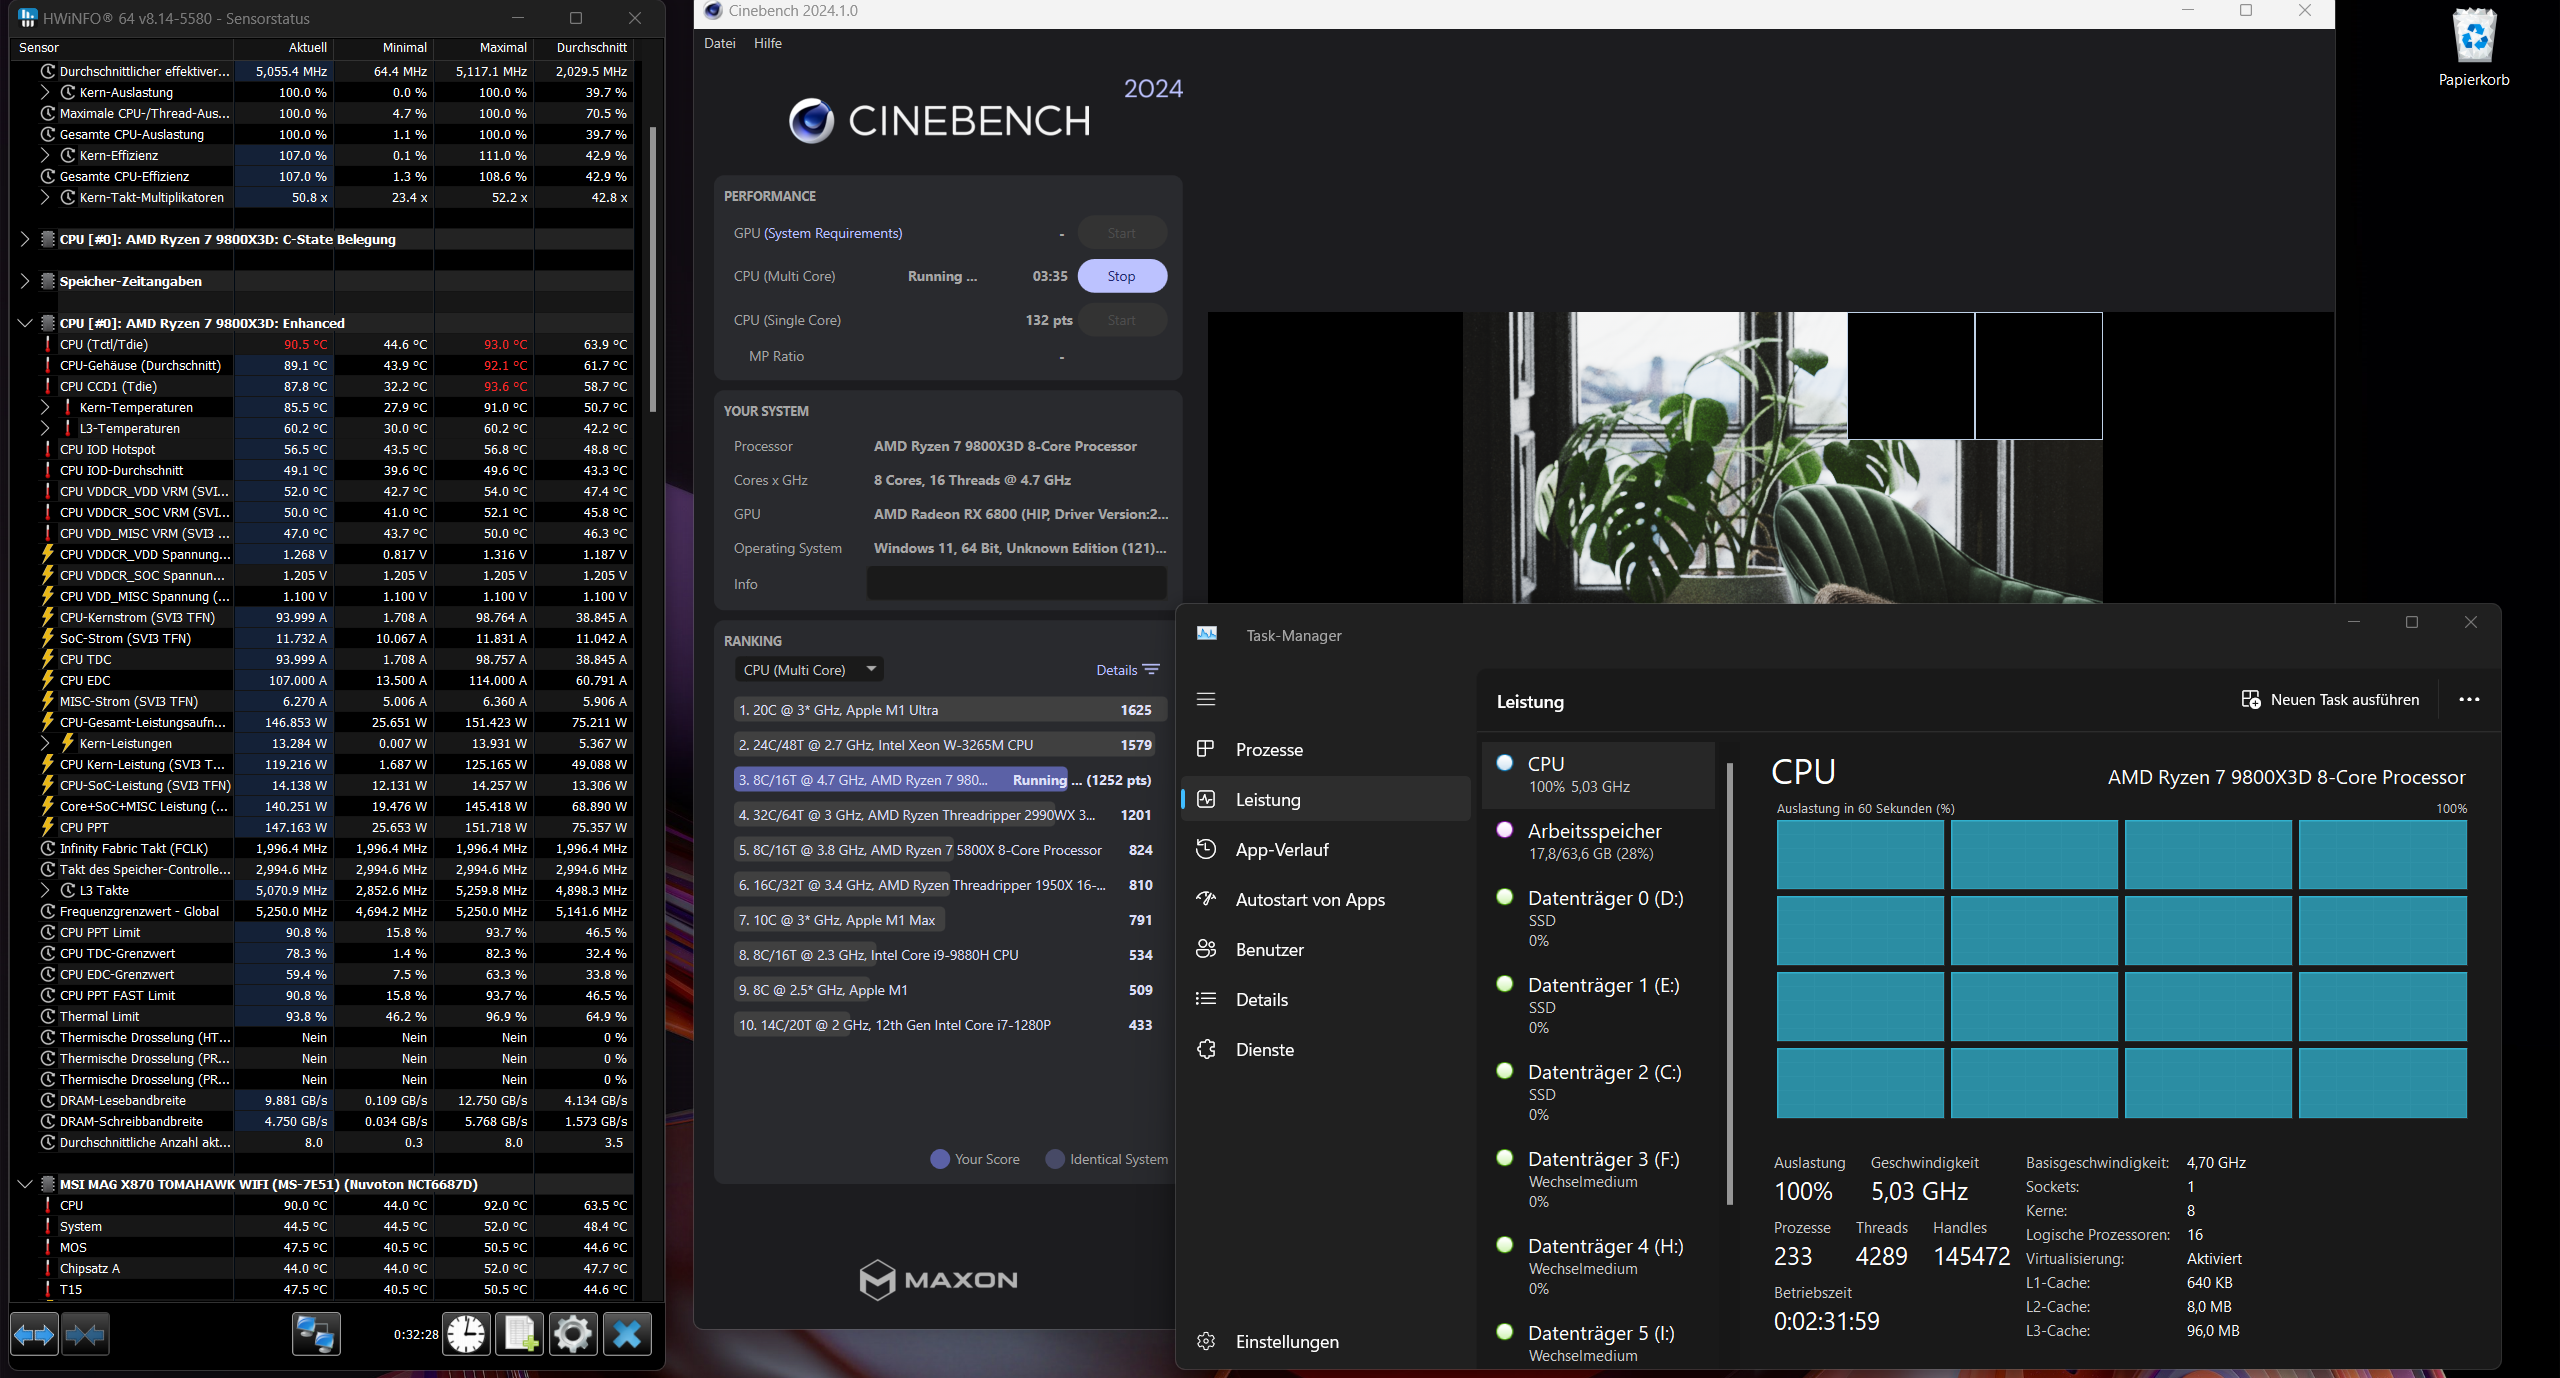This screenshot has width=2560, height=1378.
Task: Click blue X icon in HWiNFO toolbar
Action: pyautogui.click(x=627, y=1334)
